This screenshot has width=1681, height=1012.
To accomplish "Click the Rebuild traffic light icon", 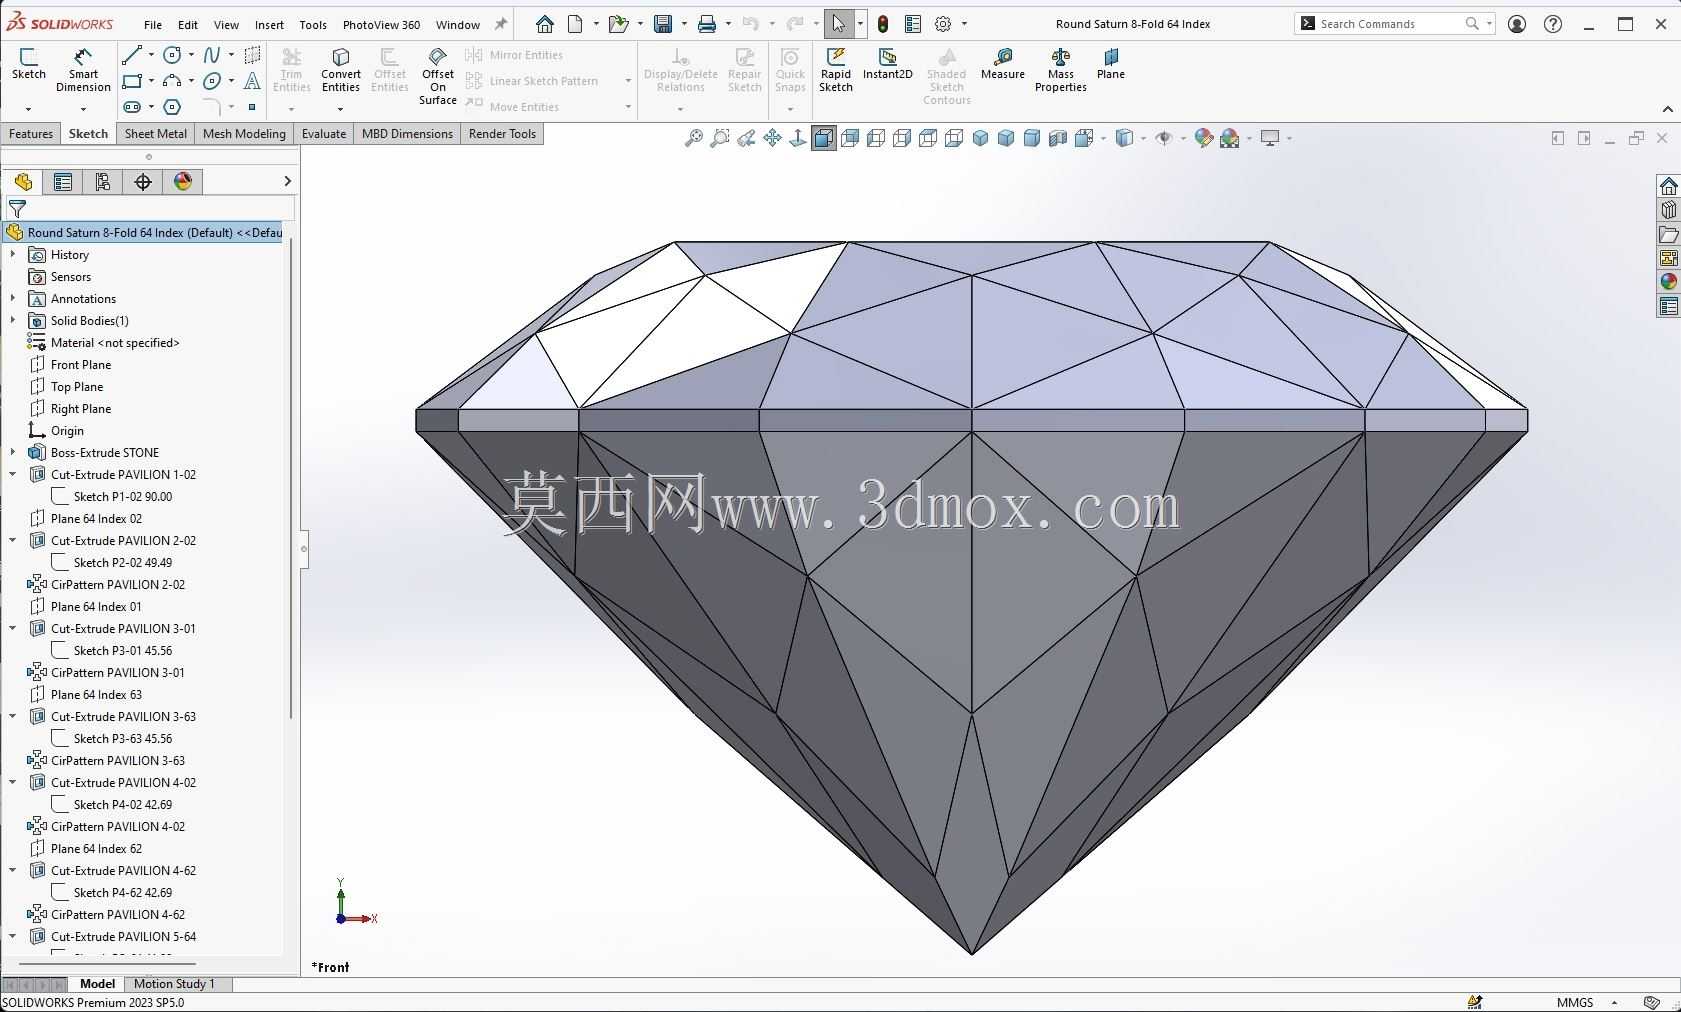I will 883,24.
